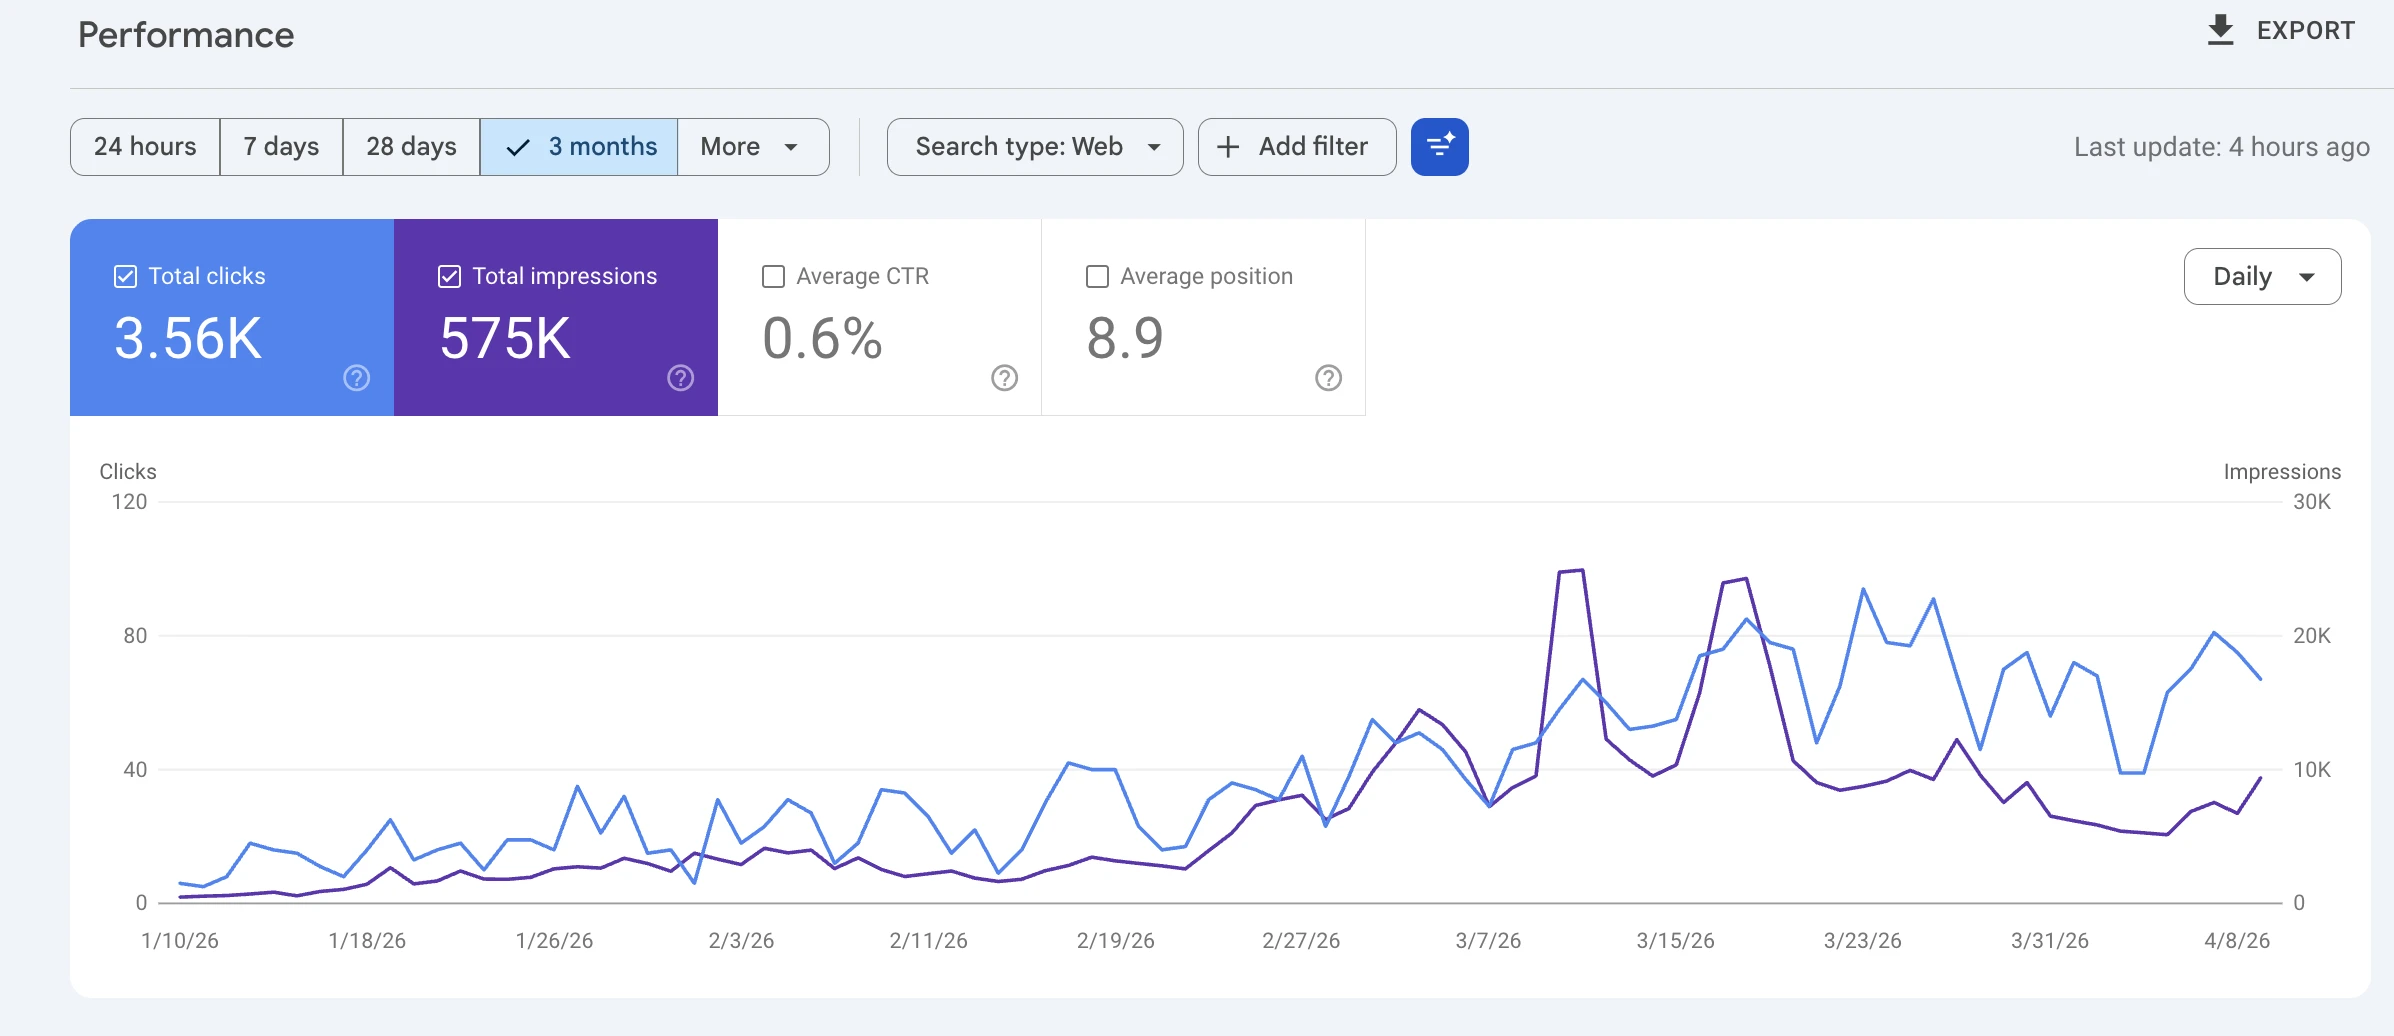This screenshot has height=1036, width=2394.
Task: Select the 28 days date range
Action: (410, 146)
